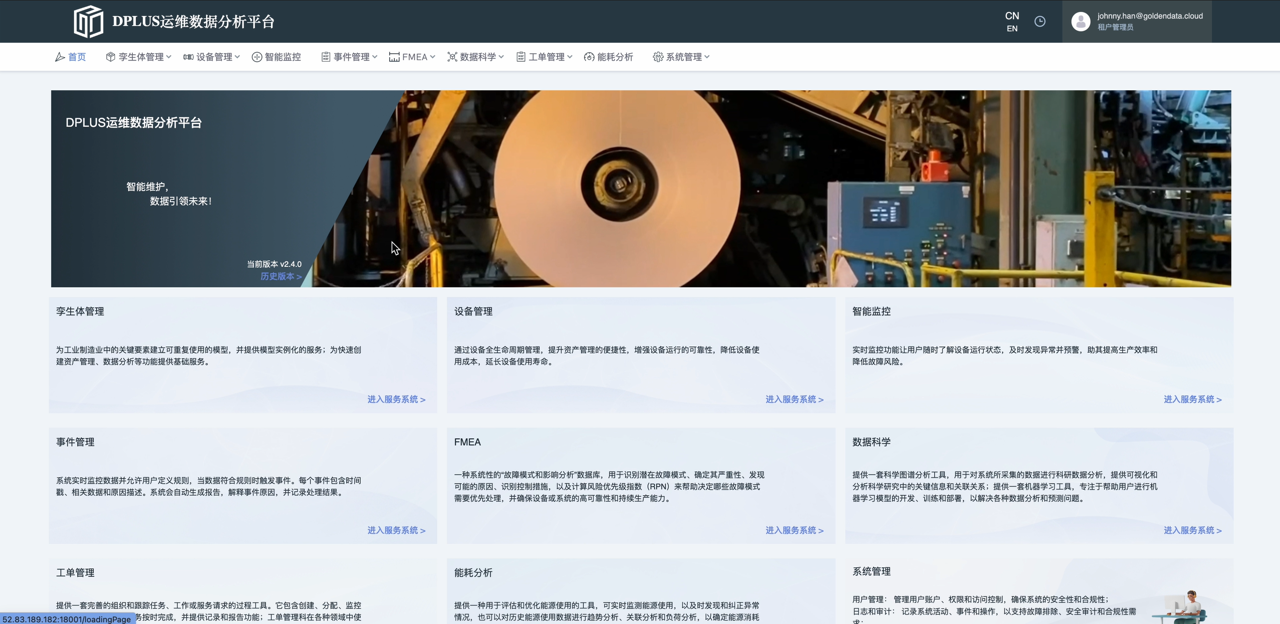The width and height of the screenshot is (1280, 624).
Task: Click the DPLUS cube logo
Action: coord(88,21)
